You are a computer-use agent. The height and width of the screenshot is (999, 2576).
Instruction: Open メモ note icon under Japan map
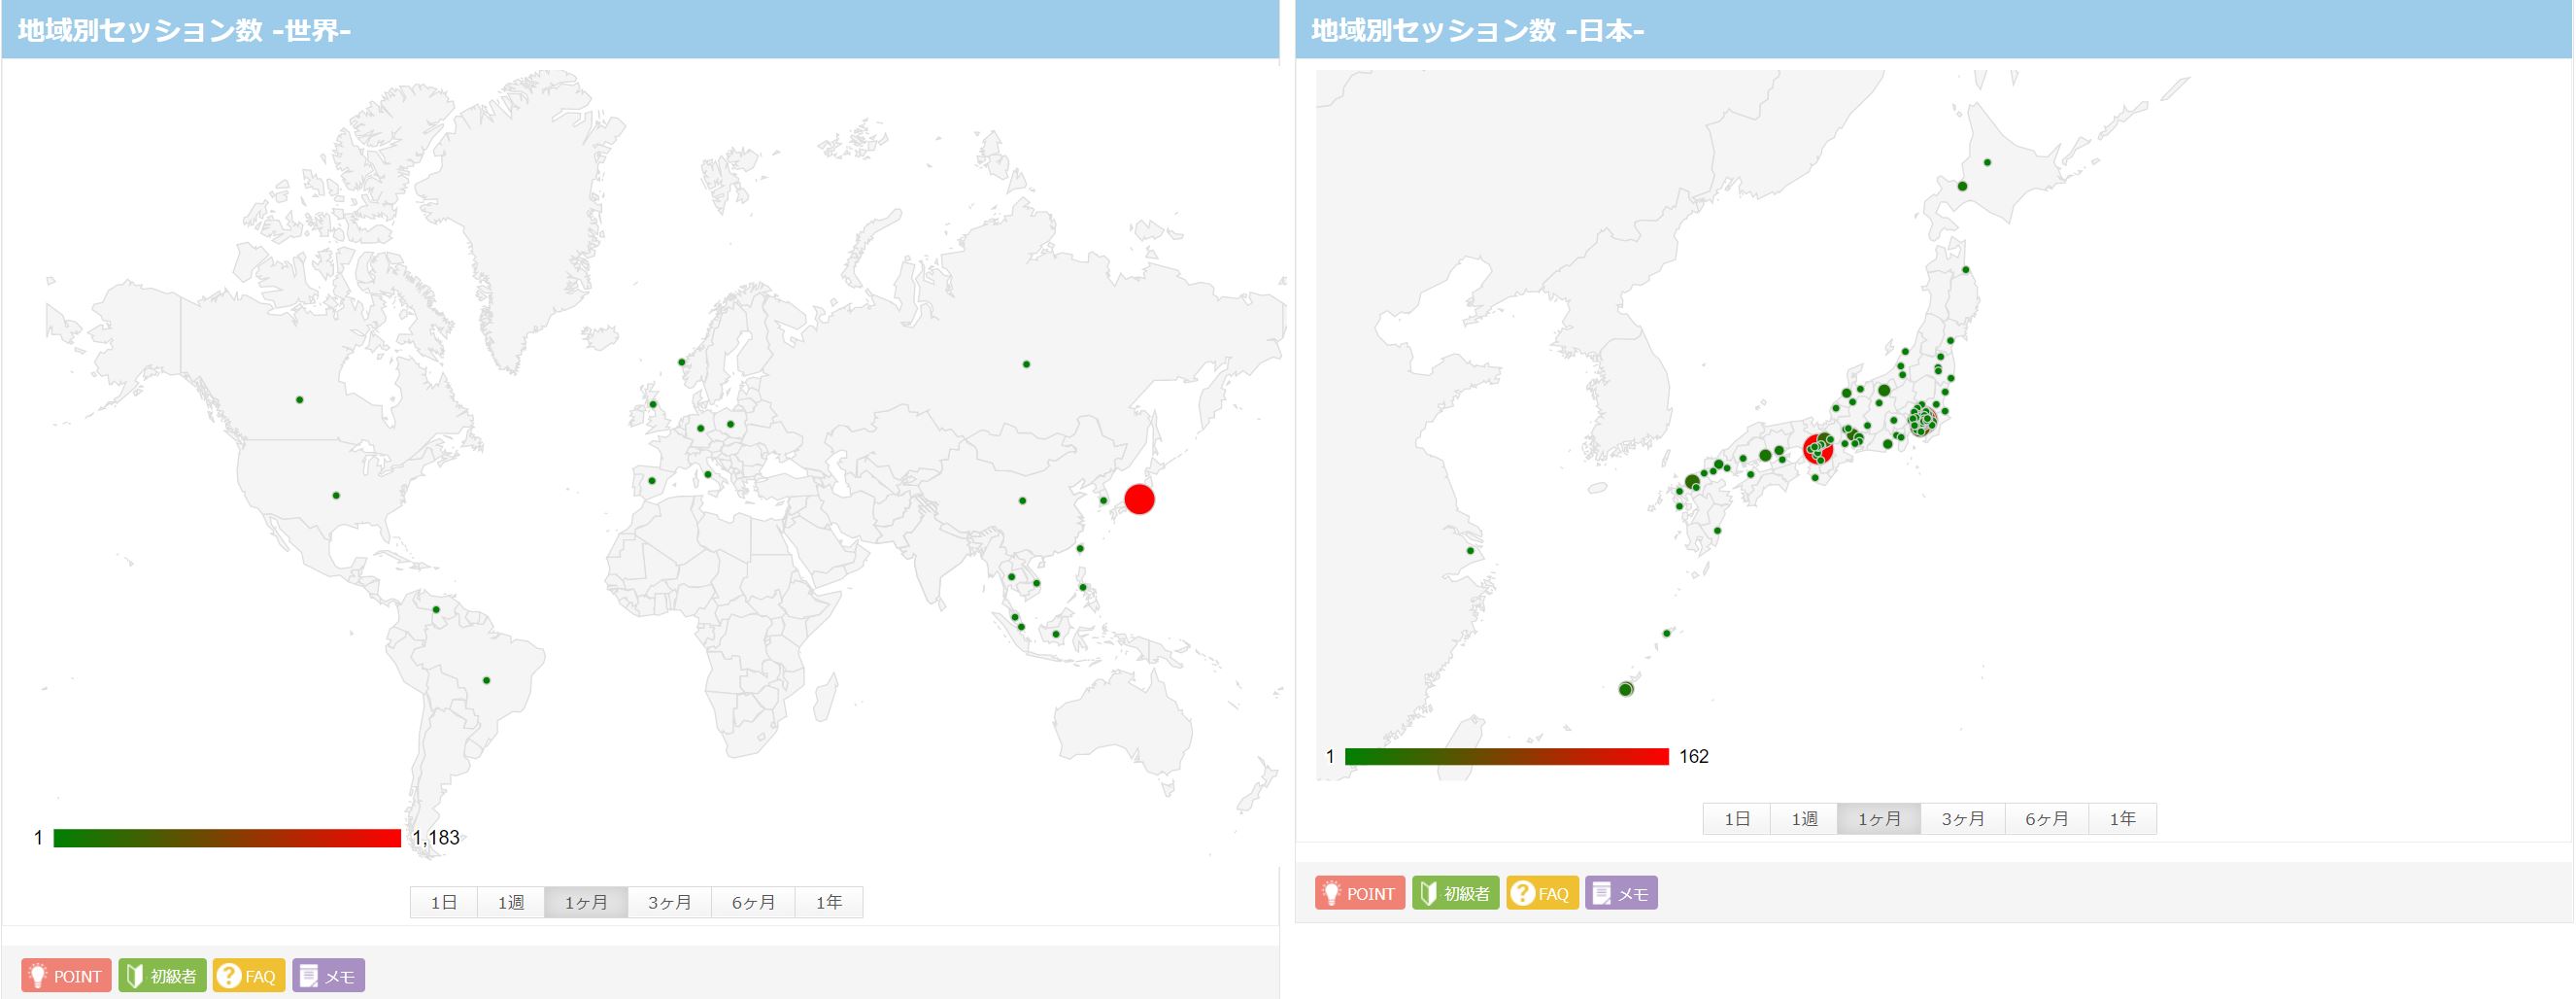(x=1621, y=892)
